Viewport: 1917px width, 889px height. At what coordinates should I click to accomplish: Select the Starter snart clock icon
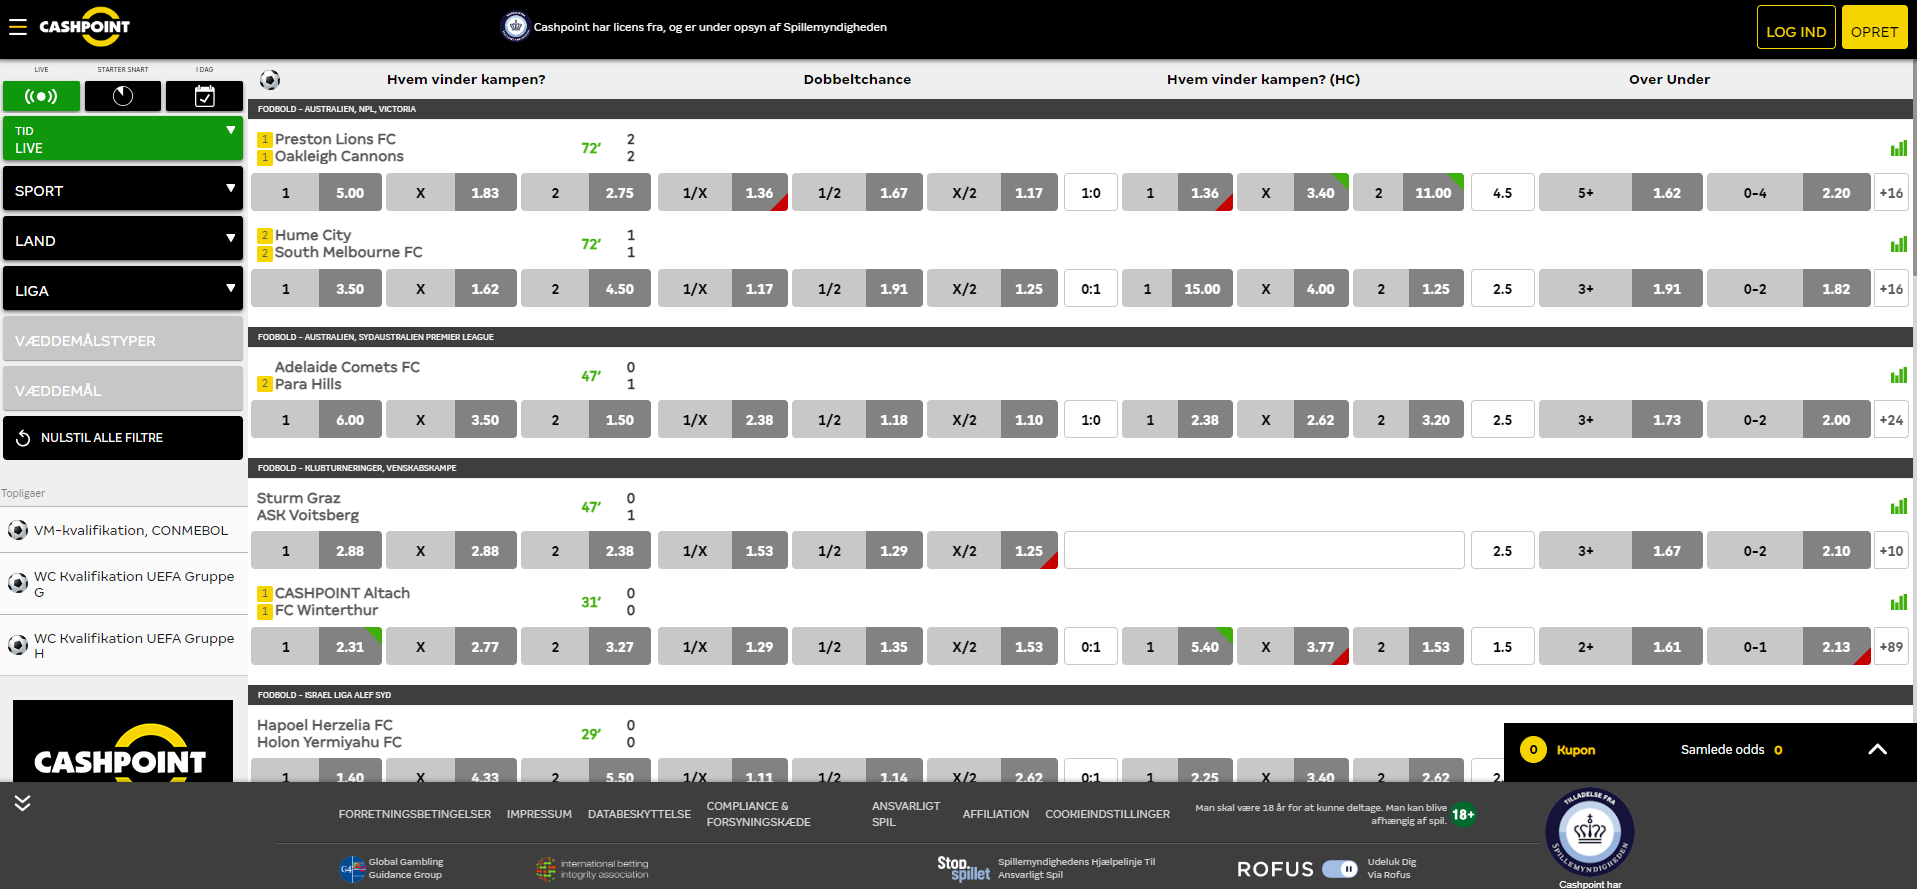tap(123, 96)
